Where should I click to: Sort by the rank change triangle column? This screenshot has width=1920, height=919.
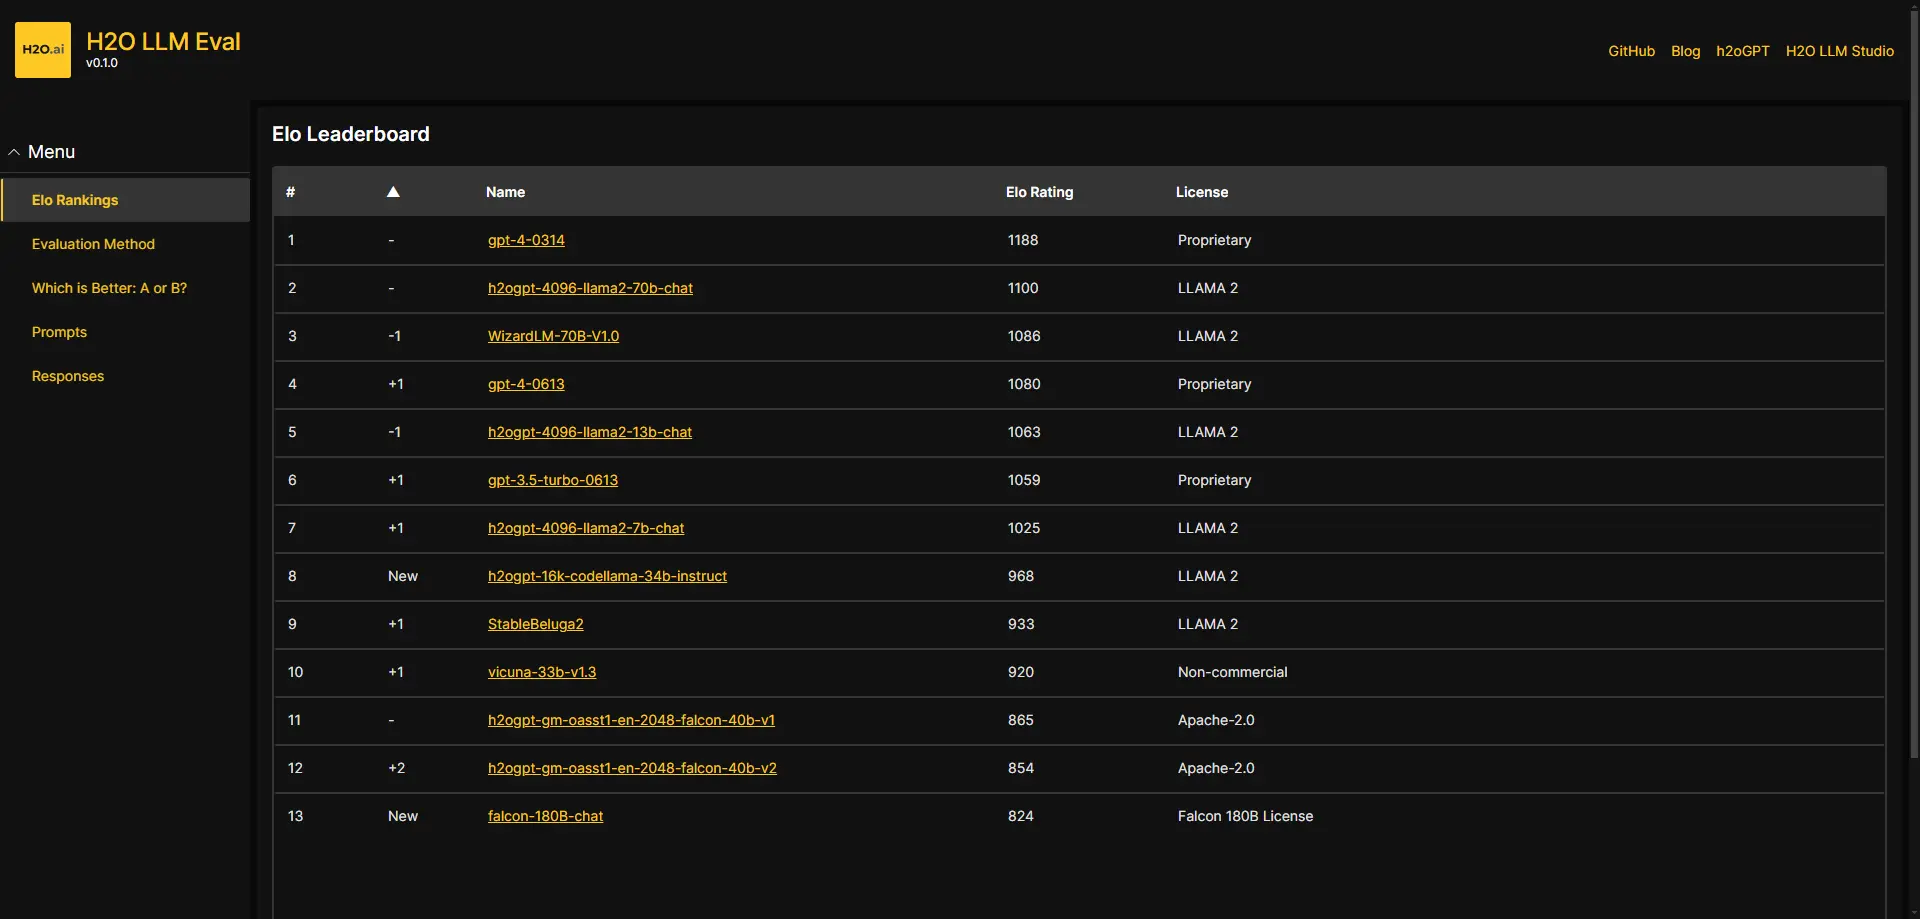(393, 192)
